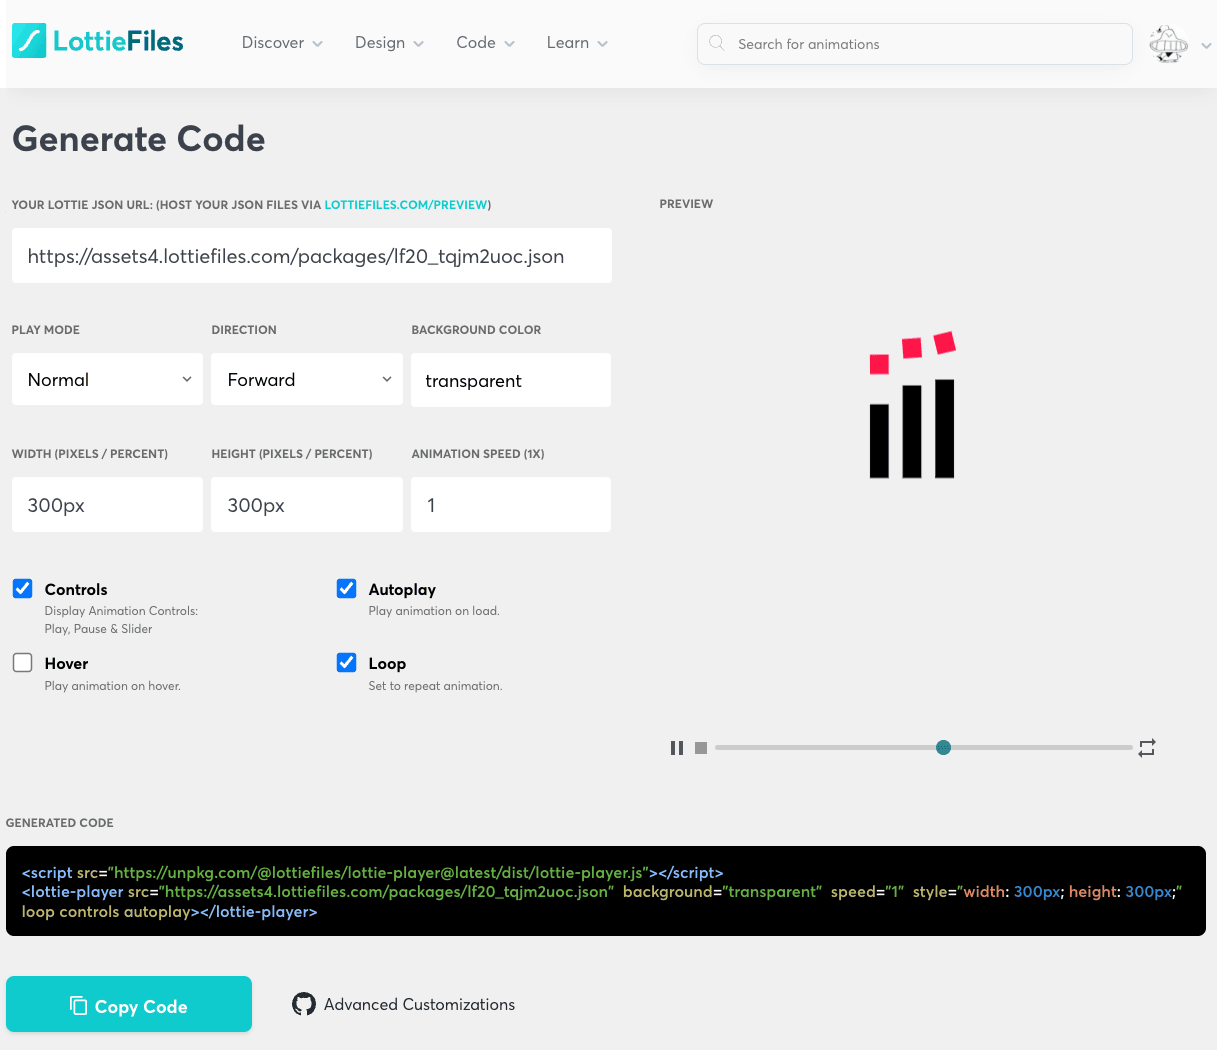This screenshot has height=1050, width=1217.
Task: Focus the Height input field
Action: [x=307, y=505]
